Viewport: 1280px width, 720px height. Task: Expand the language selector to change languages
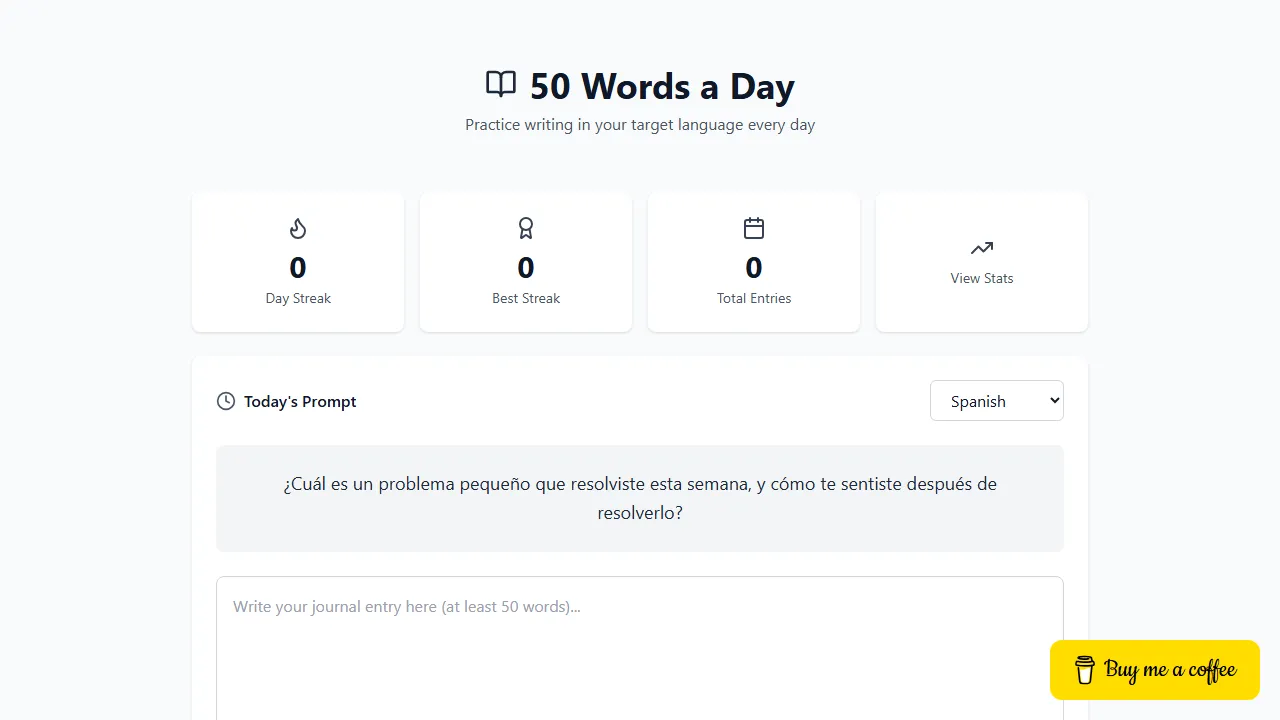996,400
